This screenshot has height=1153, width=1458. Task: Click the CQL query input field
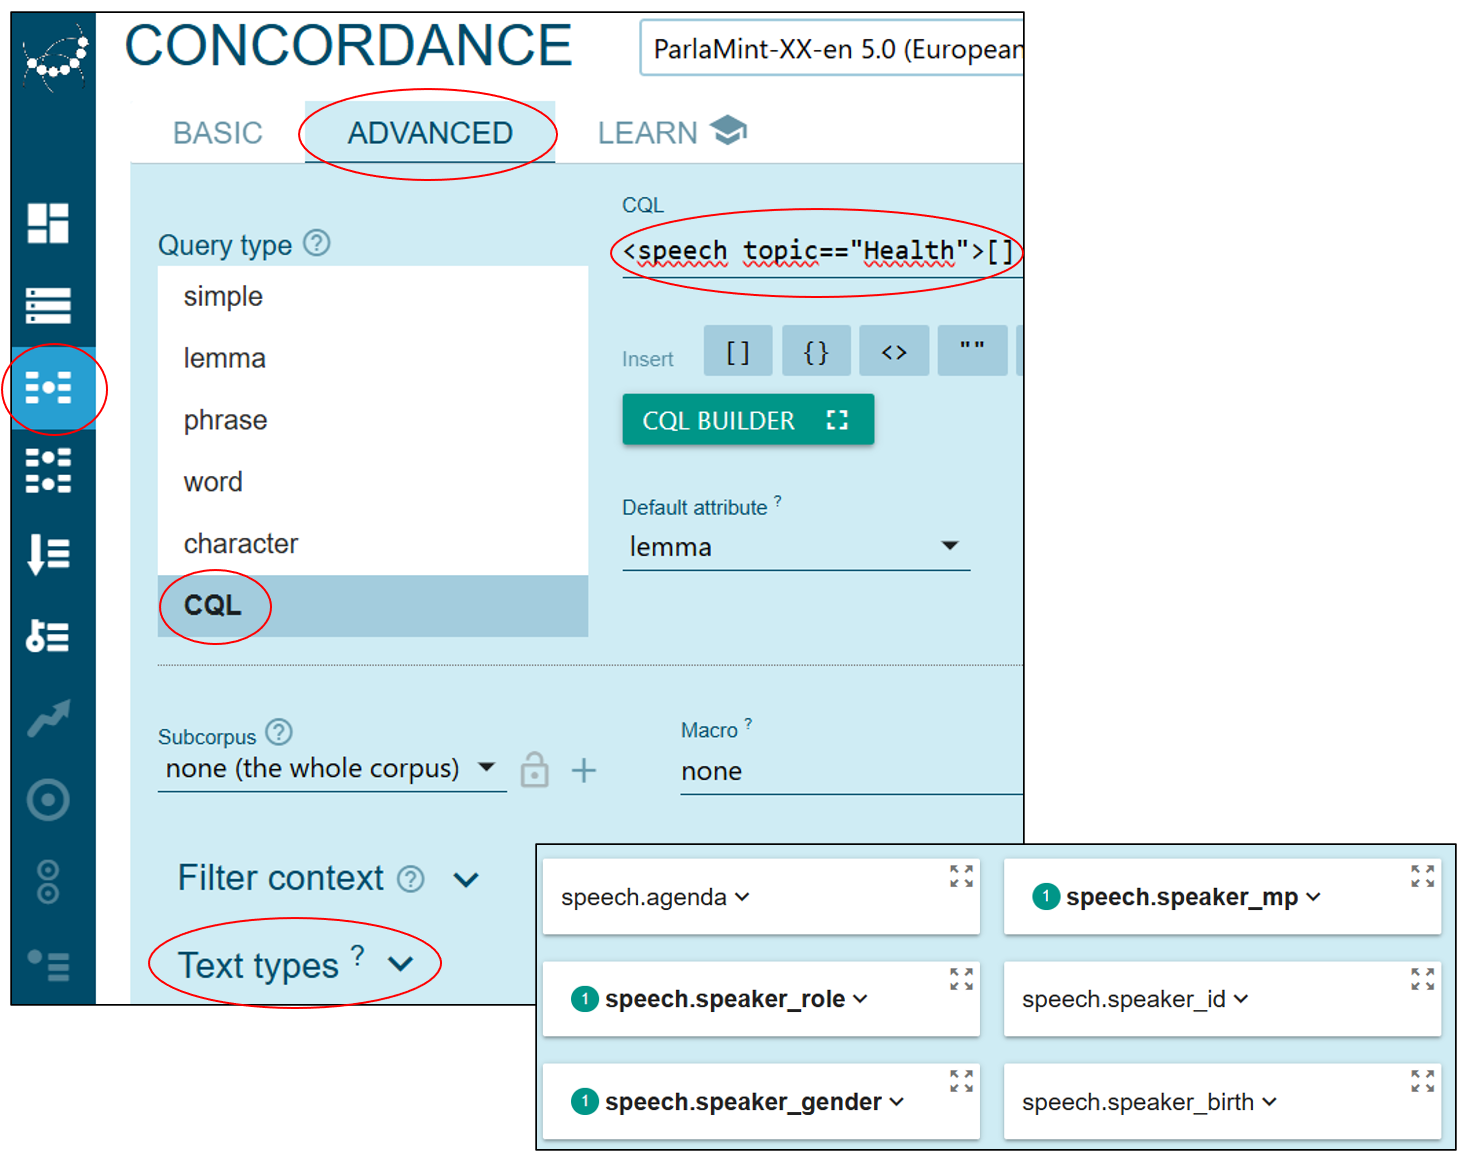(x=815, y=252)
